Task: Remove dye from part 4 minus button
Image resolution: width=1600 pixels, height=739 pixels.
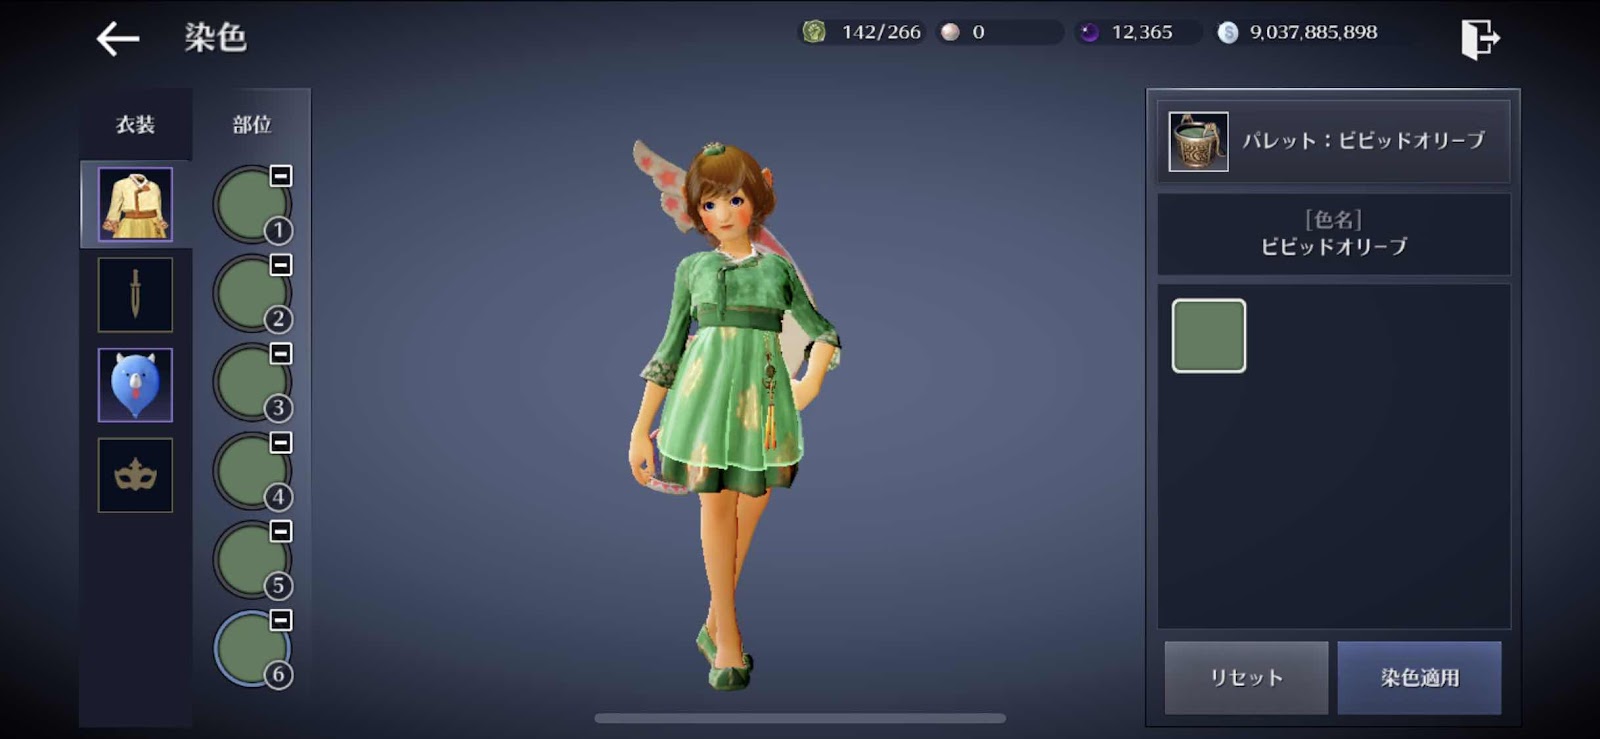Action: coord(281,442)
